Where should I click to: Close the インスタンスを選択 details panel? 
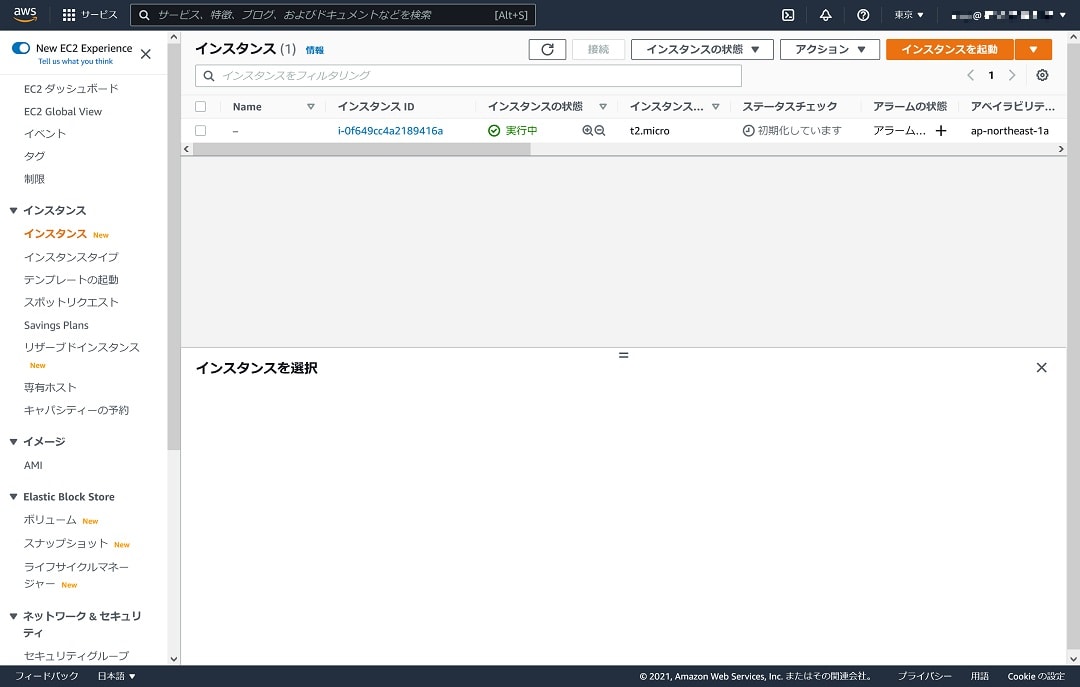point(1041,367)
